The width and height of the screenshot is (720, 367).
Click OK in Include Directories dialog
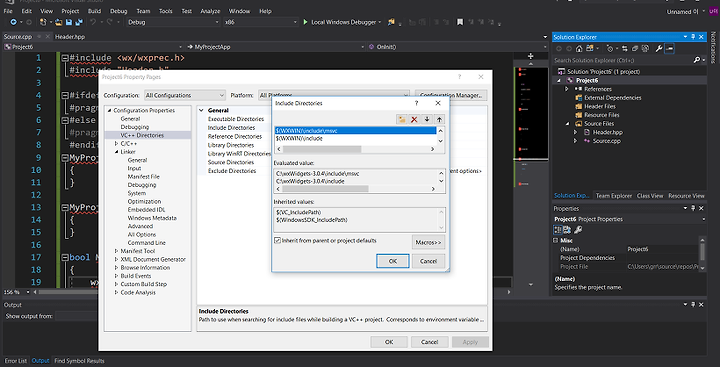pos(393,261)
